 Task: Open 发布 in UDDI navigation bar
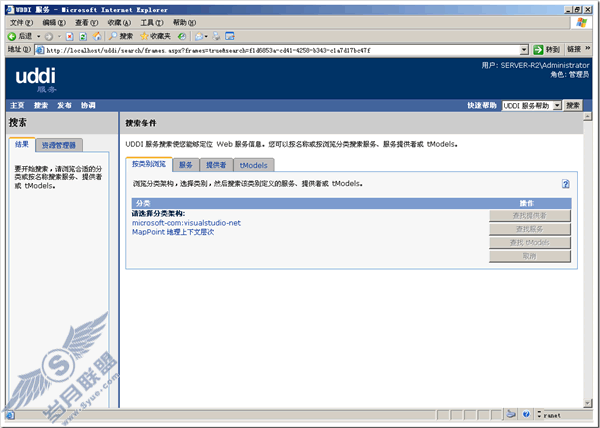coord(64,105)
